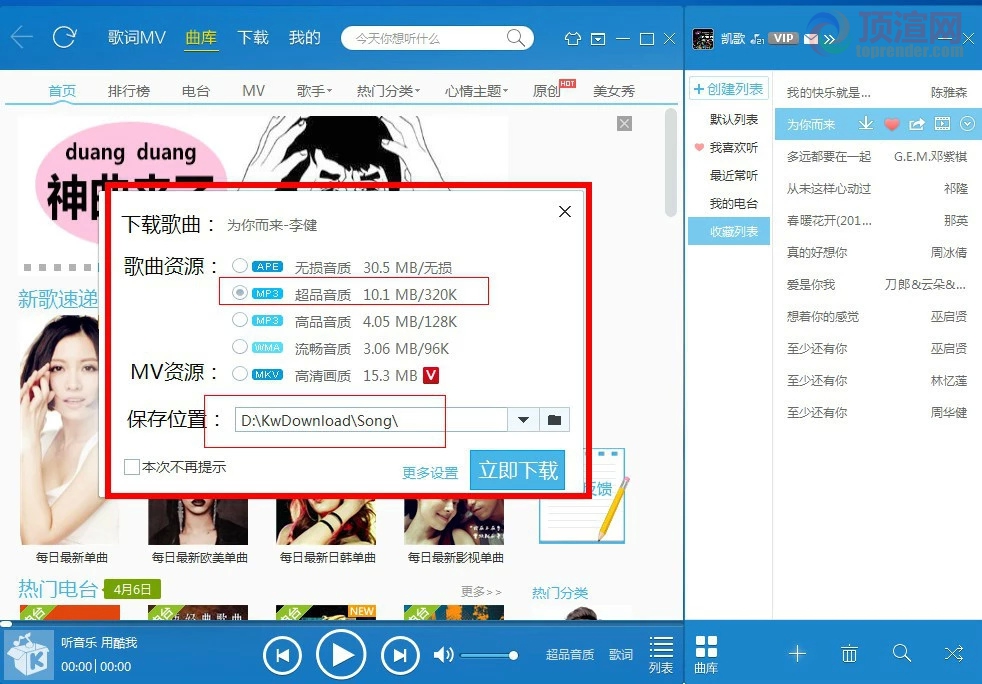Search the playlist with magnifier icon

coord(902,653)
